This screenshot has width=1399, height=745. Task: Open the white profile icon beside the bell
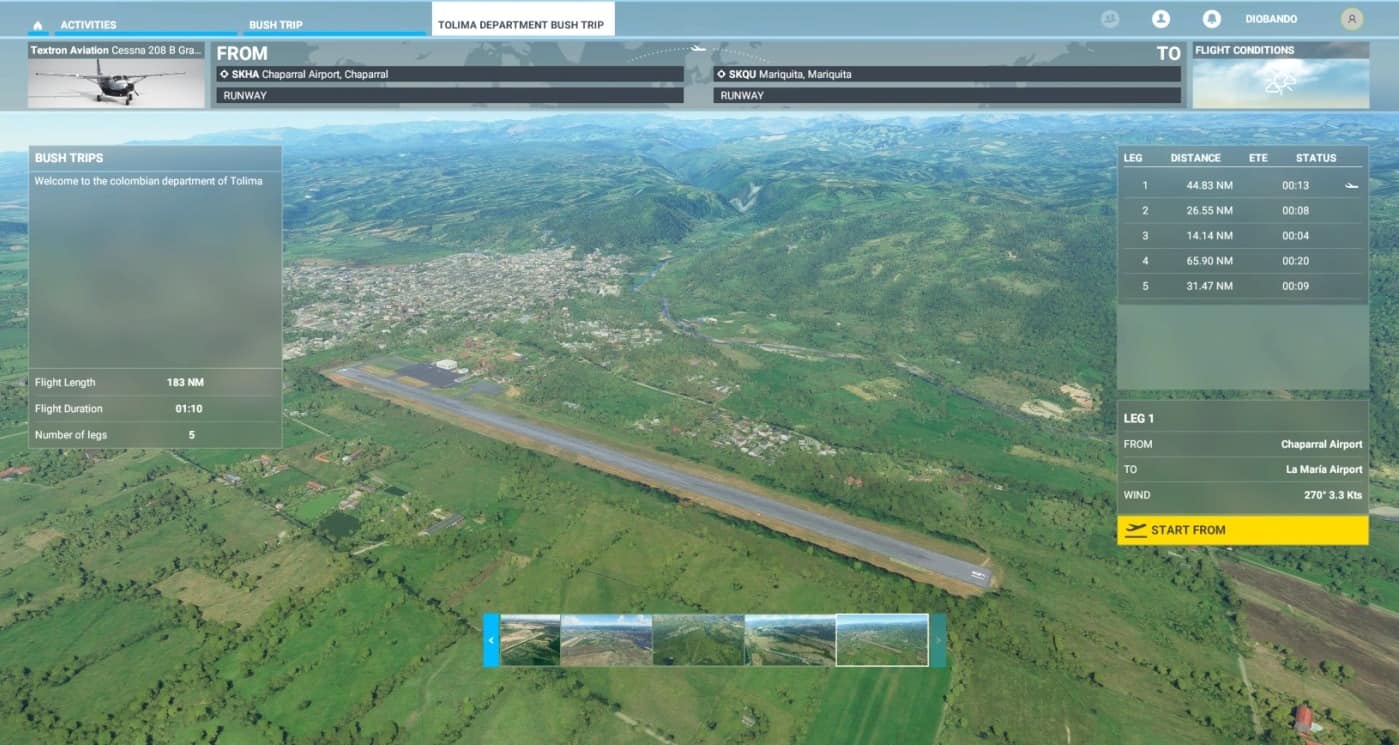point(1160,19)
